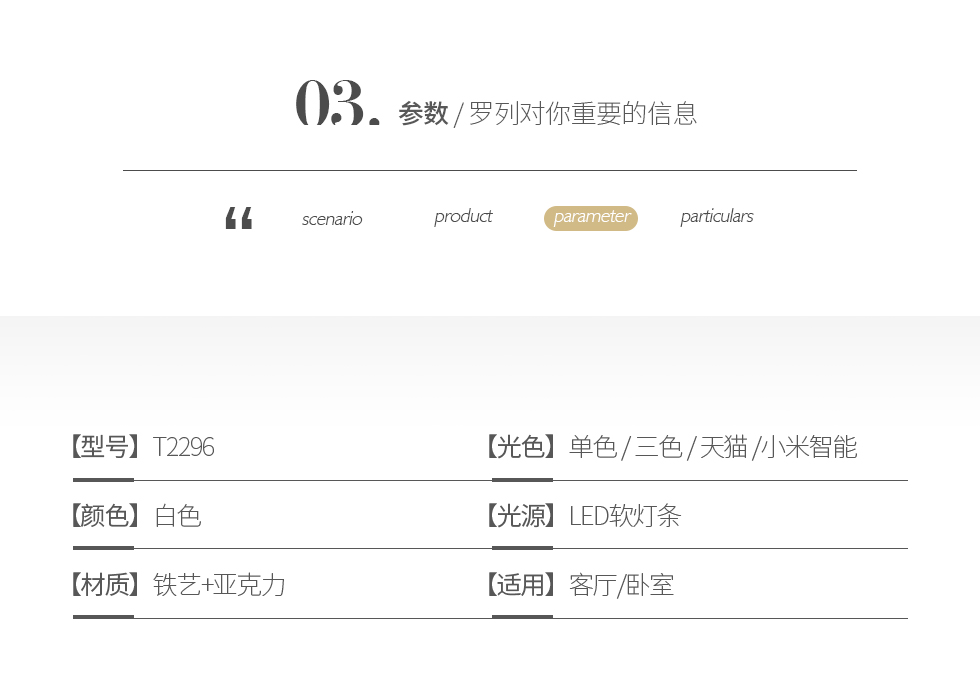Click the 参数 section heading
This screenshot has width=980, height=675.
[x=423, y=114]
